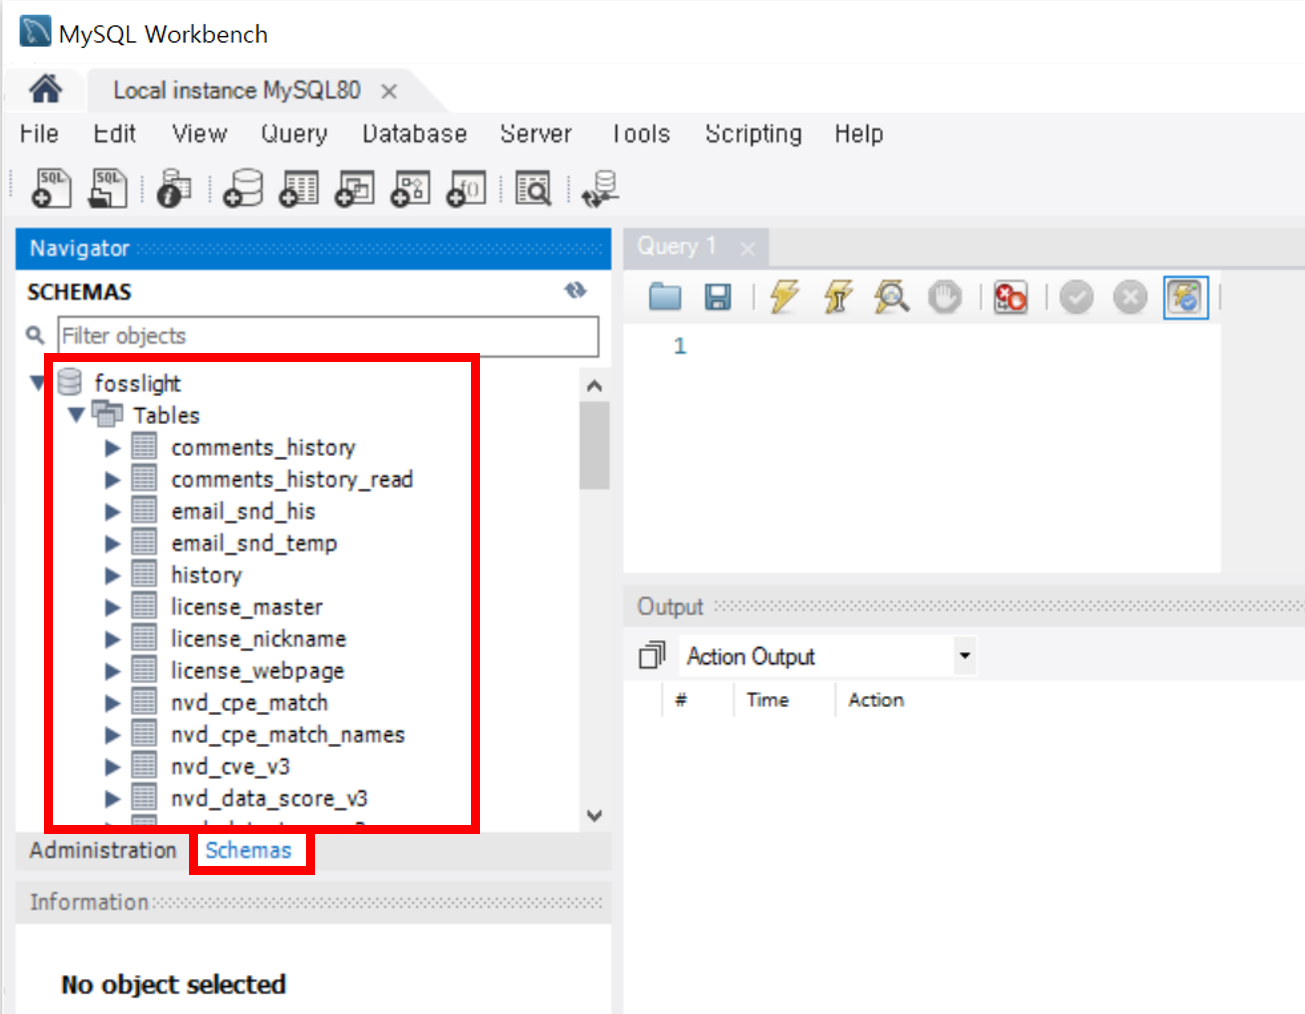Rollback the transaction (X icon)
Viewport: 1305px width, 1014px height.
[x=1130, y=297]
